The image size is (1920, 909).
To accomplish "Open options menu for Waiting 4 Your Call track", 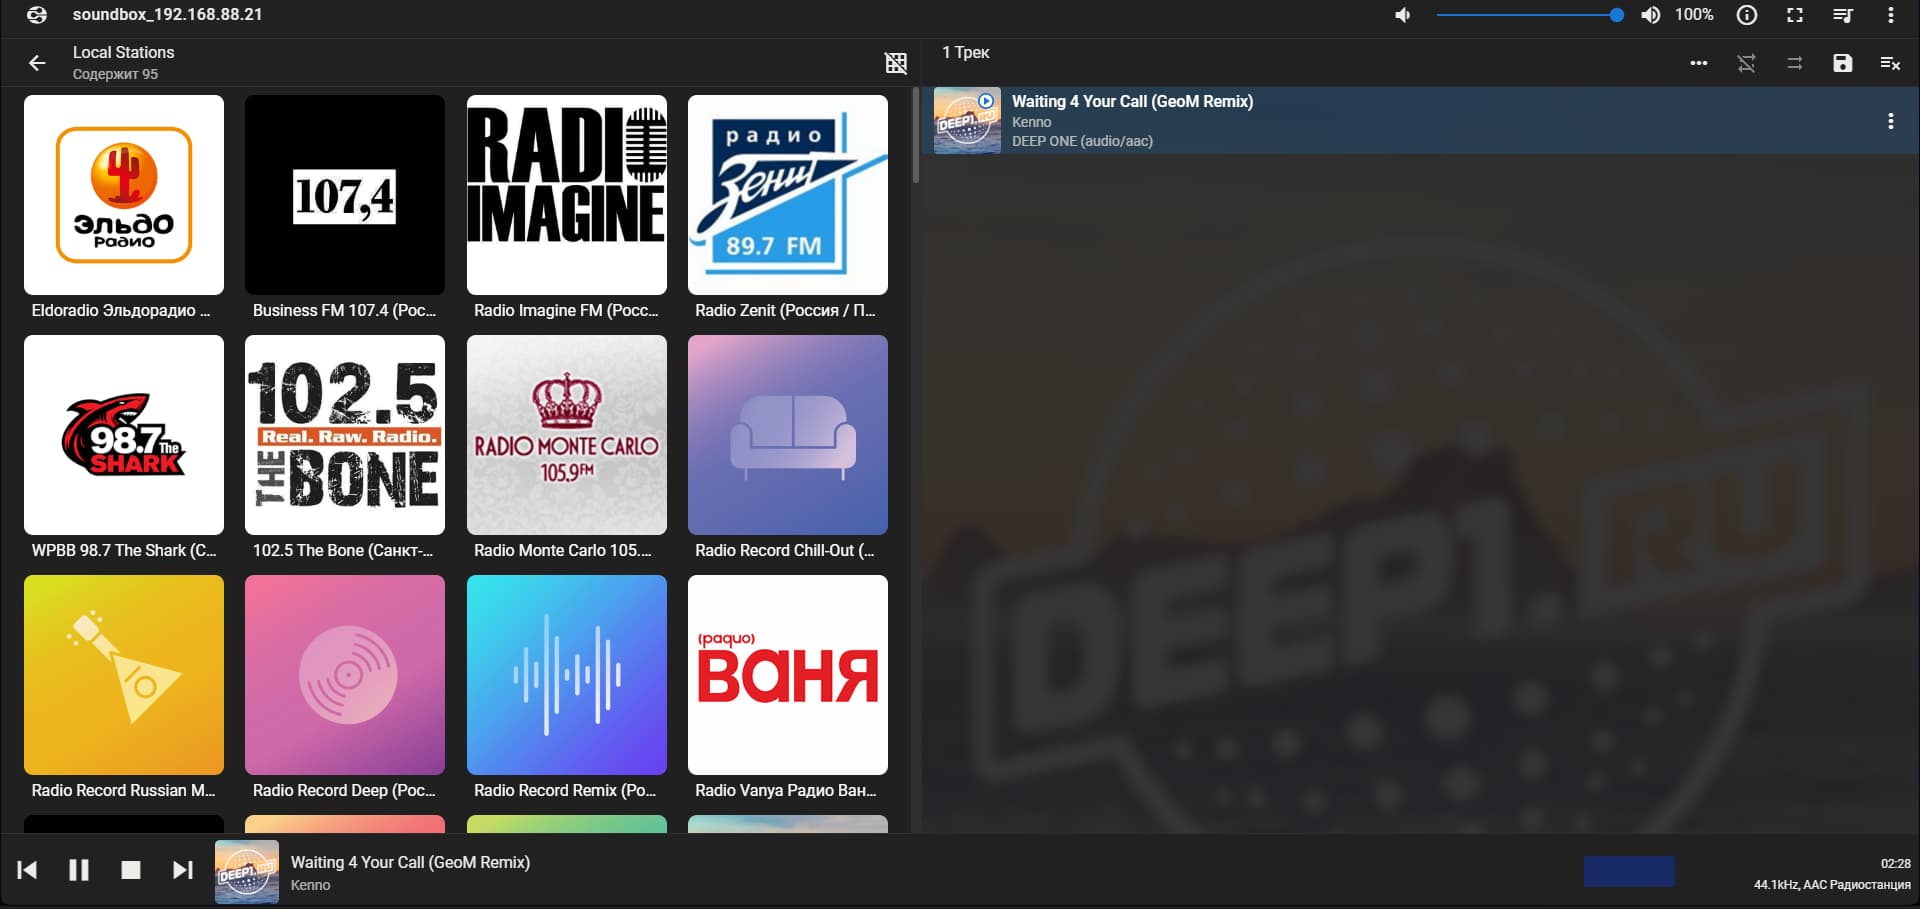I will pyautogui.click(x=1890, y=121).
